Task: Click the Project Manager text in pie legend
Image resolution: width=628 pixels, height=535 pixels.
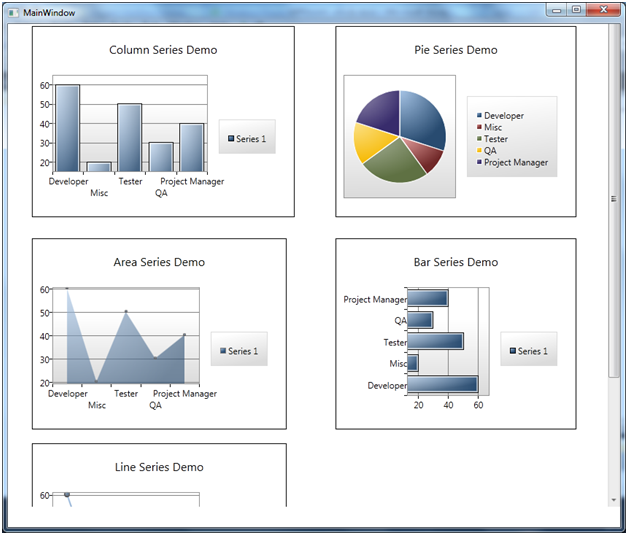Action: [x=516, y=162]
